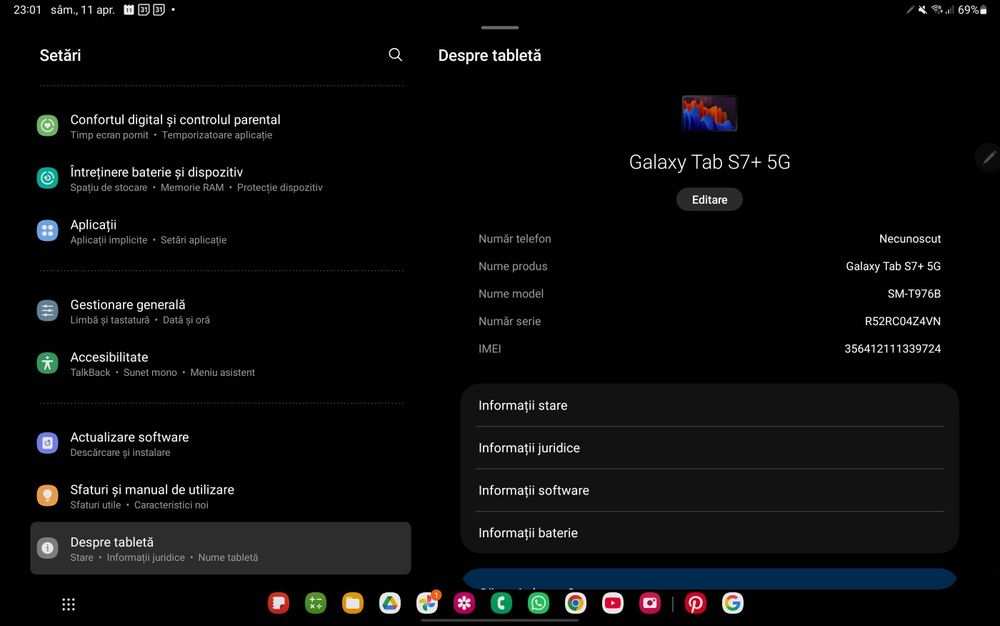Open Confortul digital și controlul parental
The width and height of the screenshot is (1000, 626).
(221, 126)
